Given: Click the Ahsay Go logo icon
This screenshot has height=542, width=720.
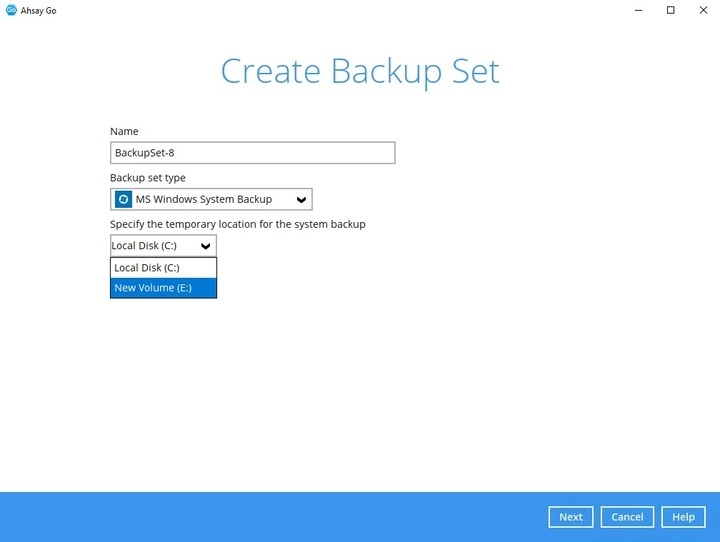Looking at the screenshot, I should coord(11,10).
